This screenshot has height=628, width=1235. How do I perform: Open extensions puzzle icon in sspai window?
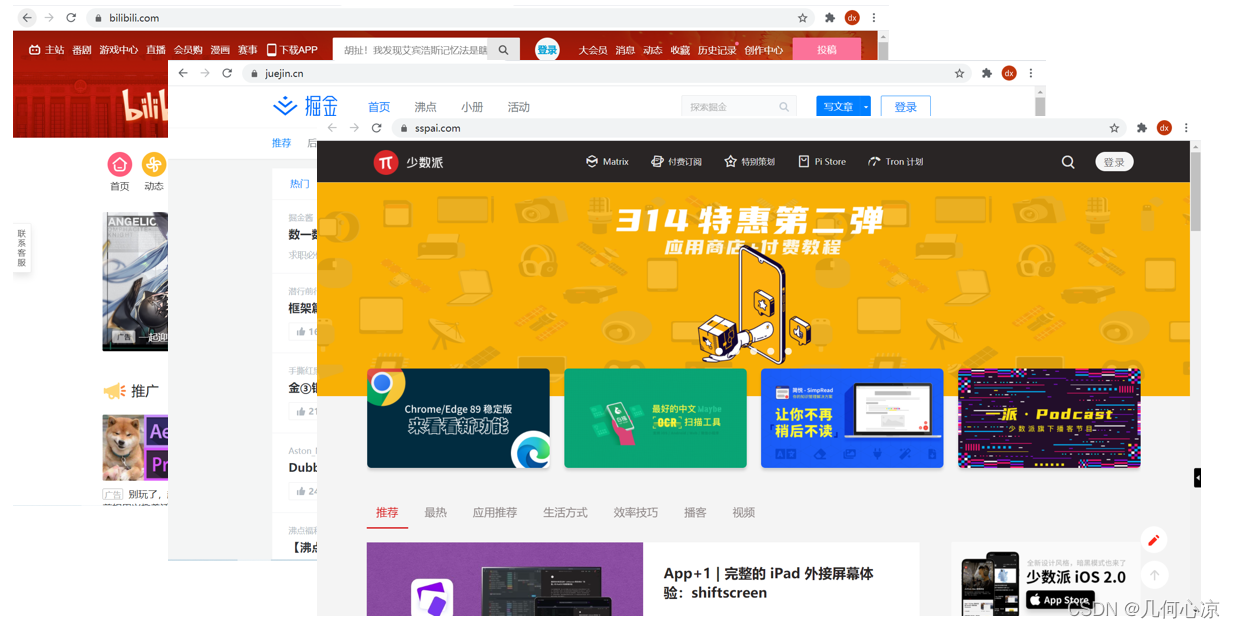click(1141, 128)
